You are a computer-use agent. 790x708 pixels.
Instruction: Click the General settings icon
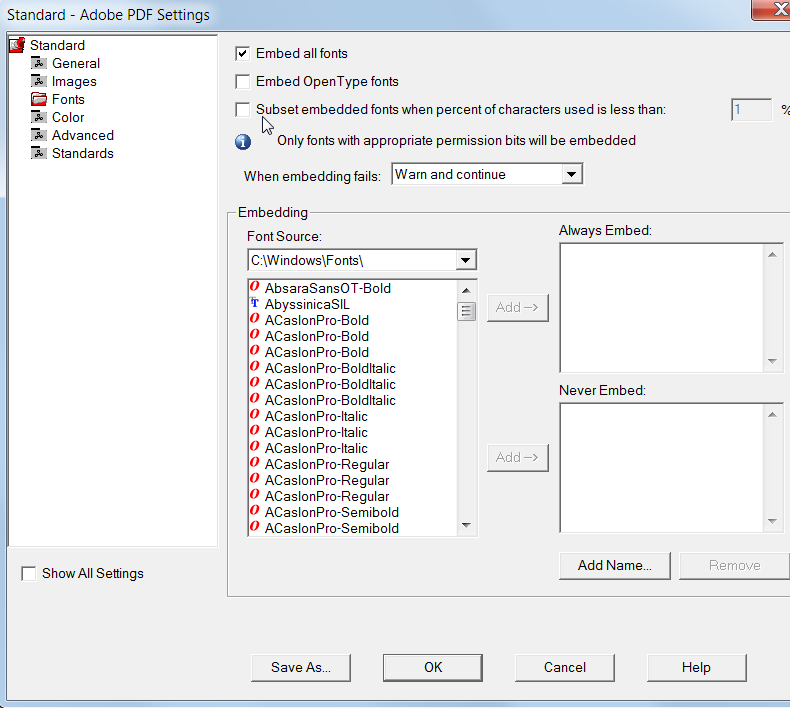(38, 63)
